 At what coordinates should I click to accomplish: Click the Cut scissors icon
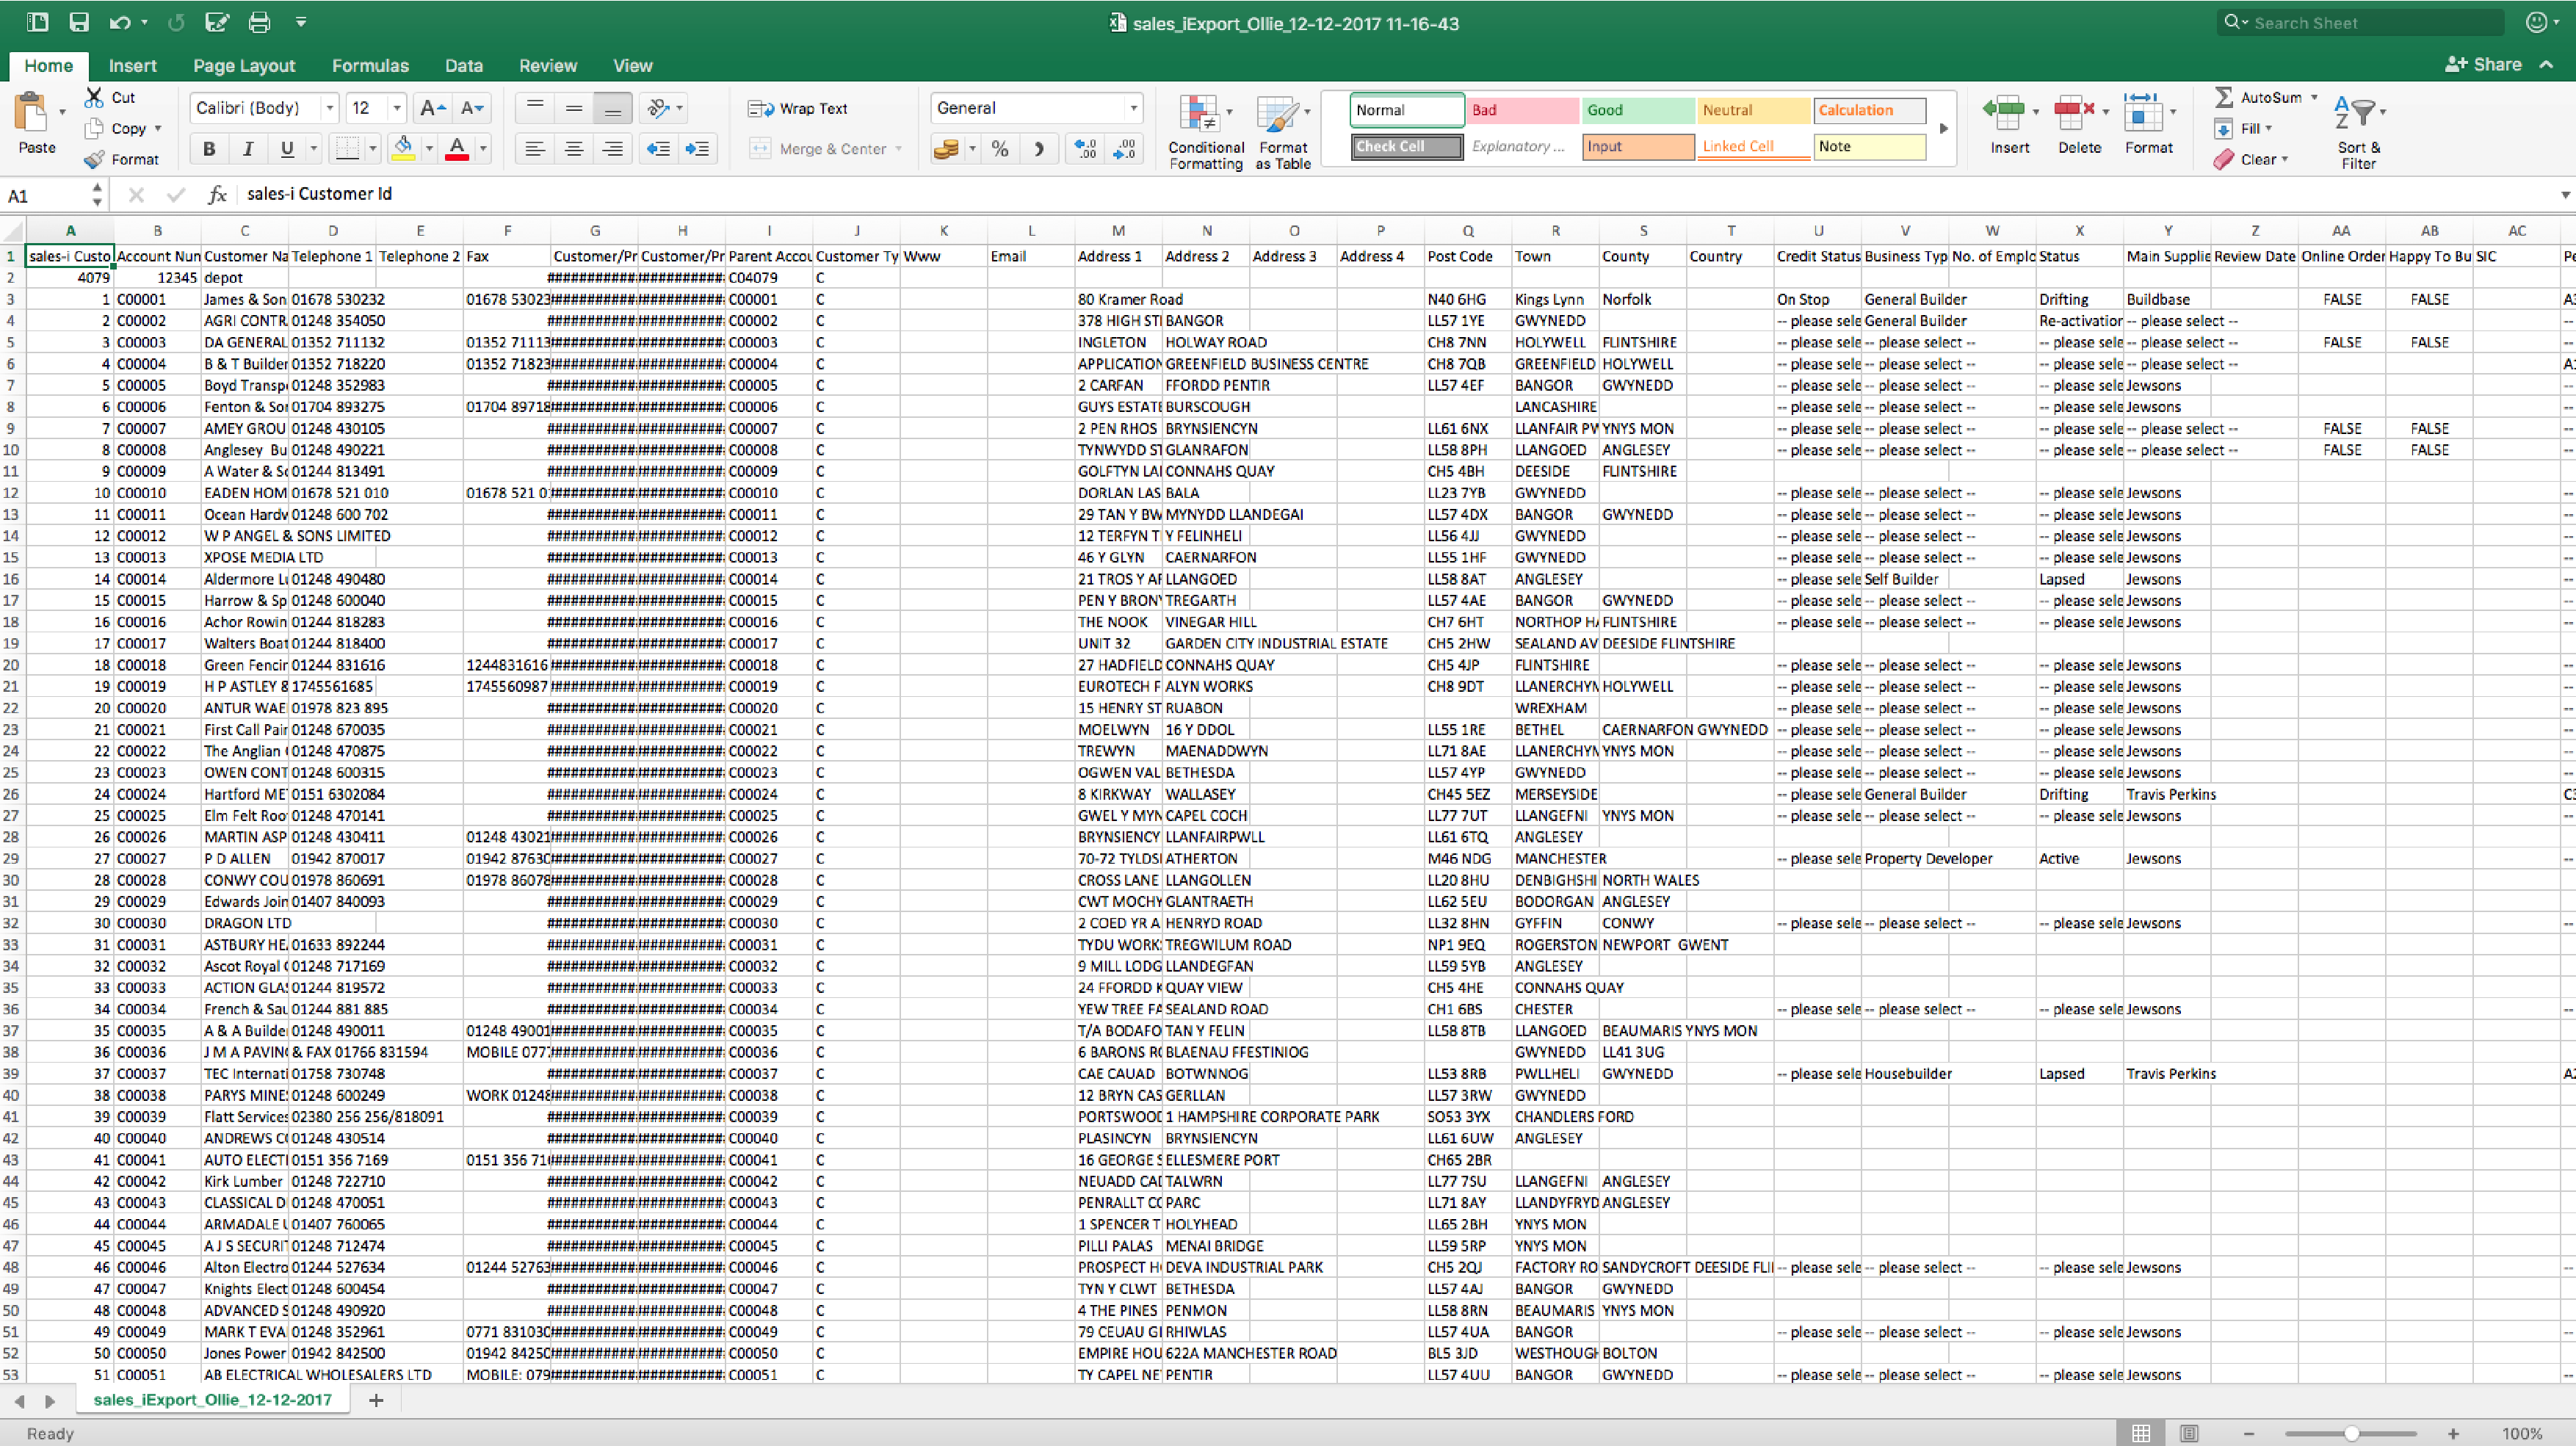point(94,97)
